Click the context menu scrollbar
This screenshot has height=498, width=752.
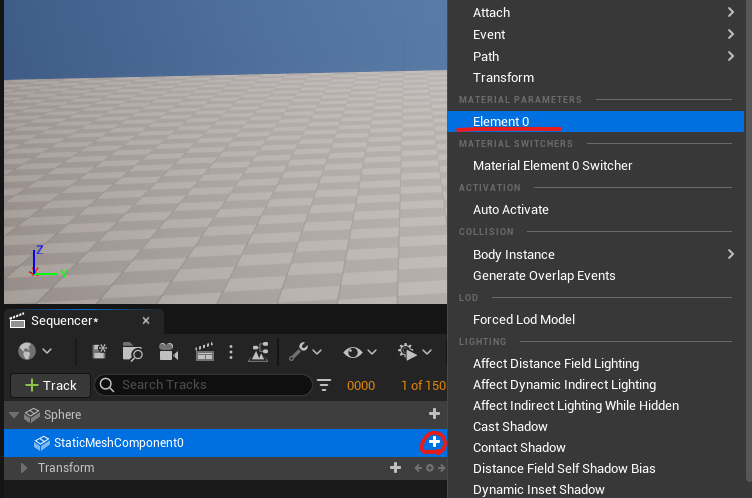749,240
